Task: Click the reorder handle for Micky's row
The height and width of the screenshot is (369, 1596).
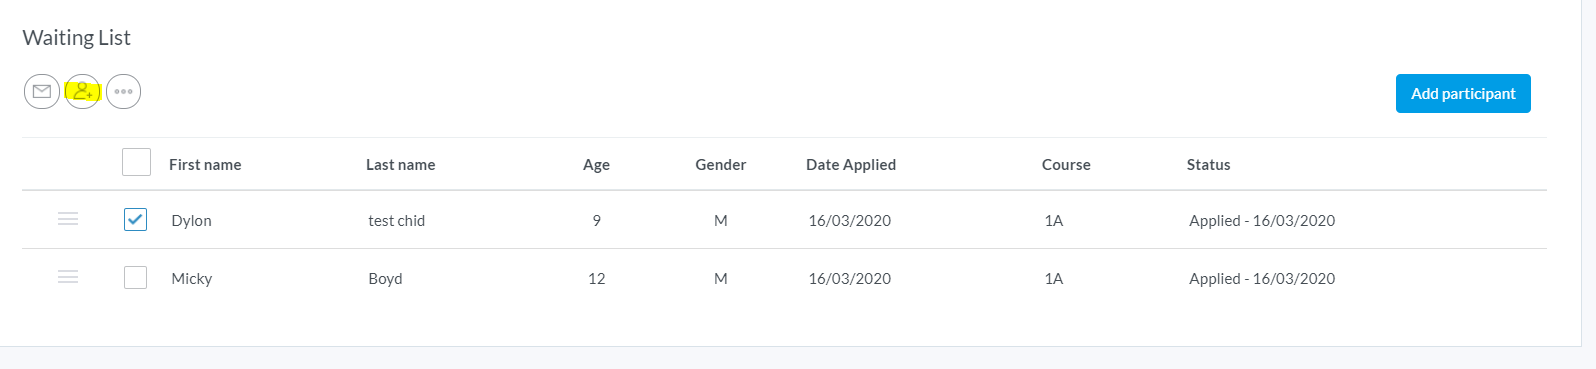Action: coord(68,277)
